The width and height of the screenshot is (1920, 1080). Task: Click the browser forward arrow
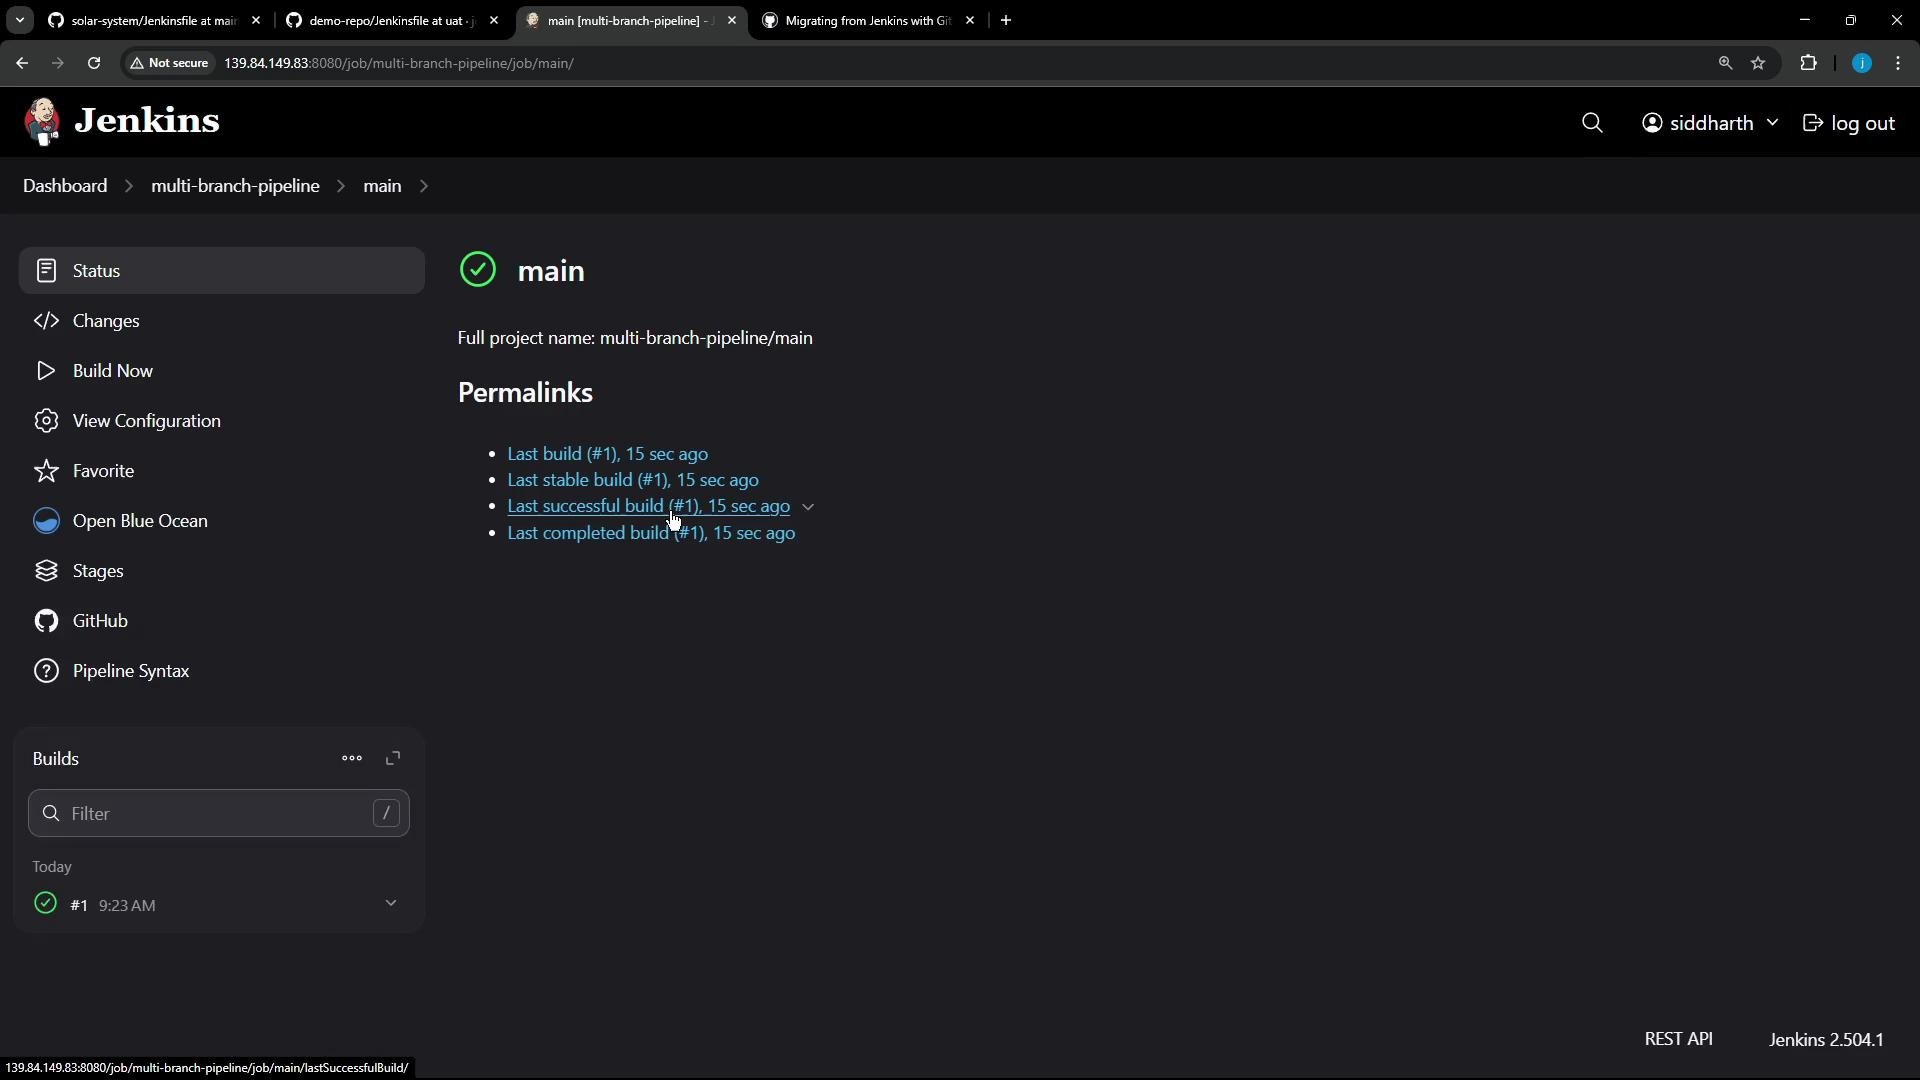click(x=57, y=63)
